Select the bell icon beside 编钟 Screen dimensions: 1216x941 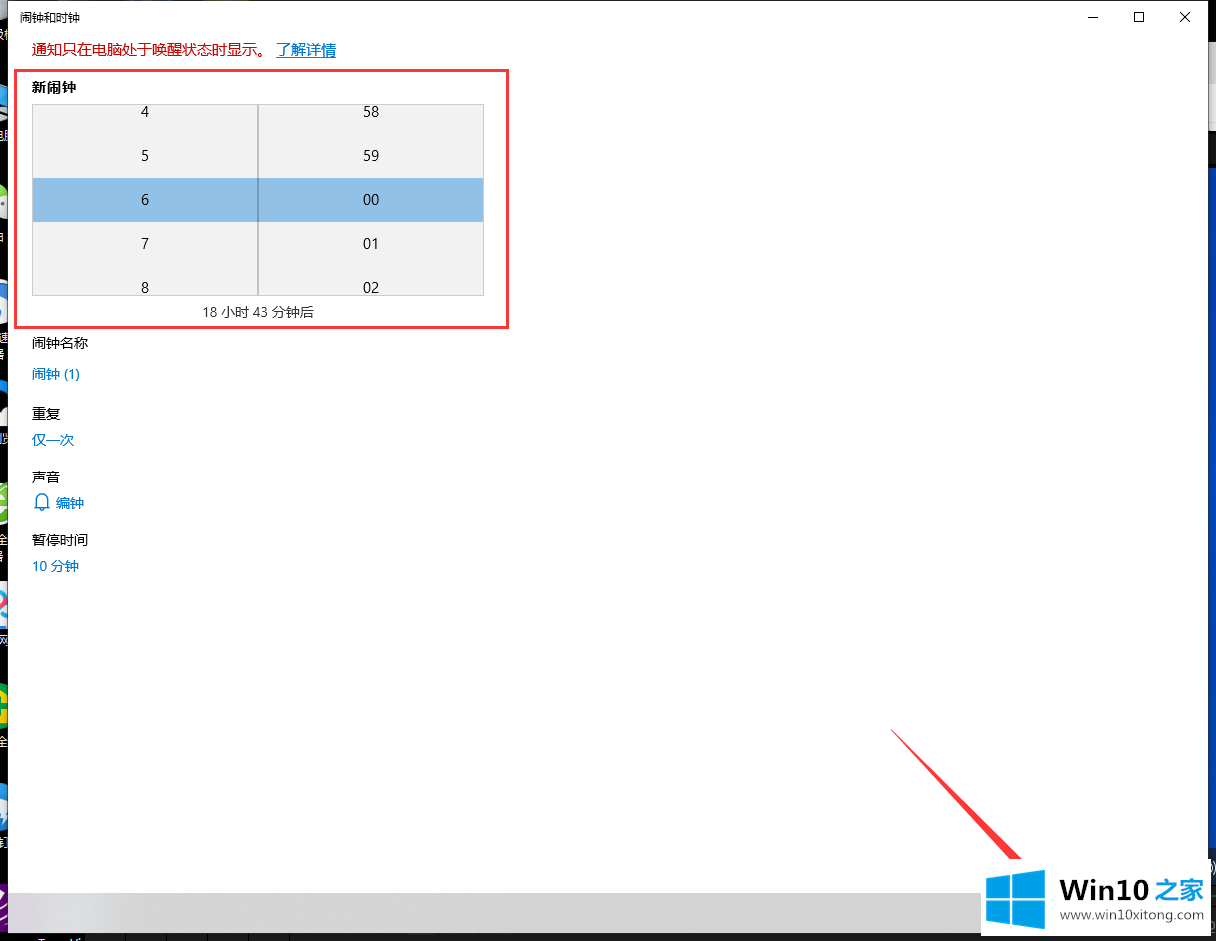coord(41,502)
